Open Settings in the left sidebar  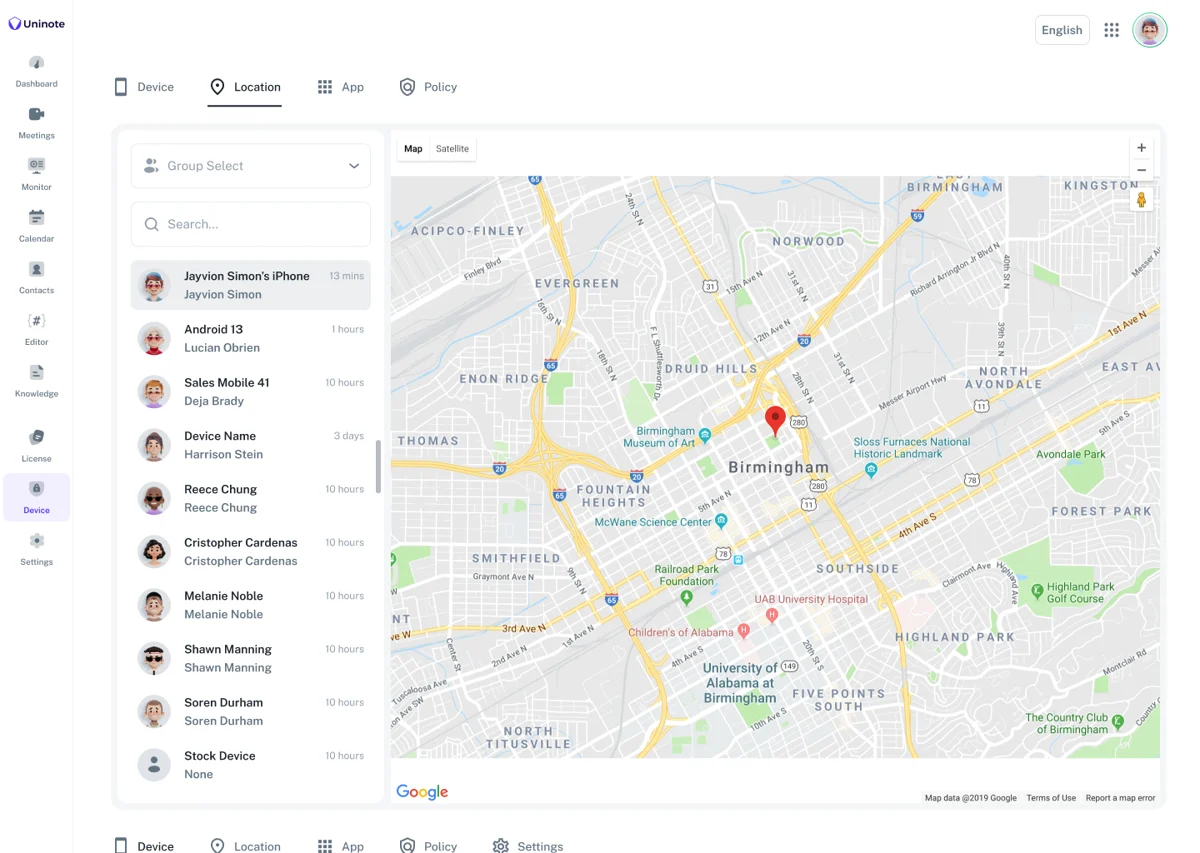click(36, 550)
